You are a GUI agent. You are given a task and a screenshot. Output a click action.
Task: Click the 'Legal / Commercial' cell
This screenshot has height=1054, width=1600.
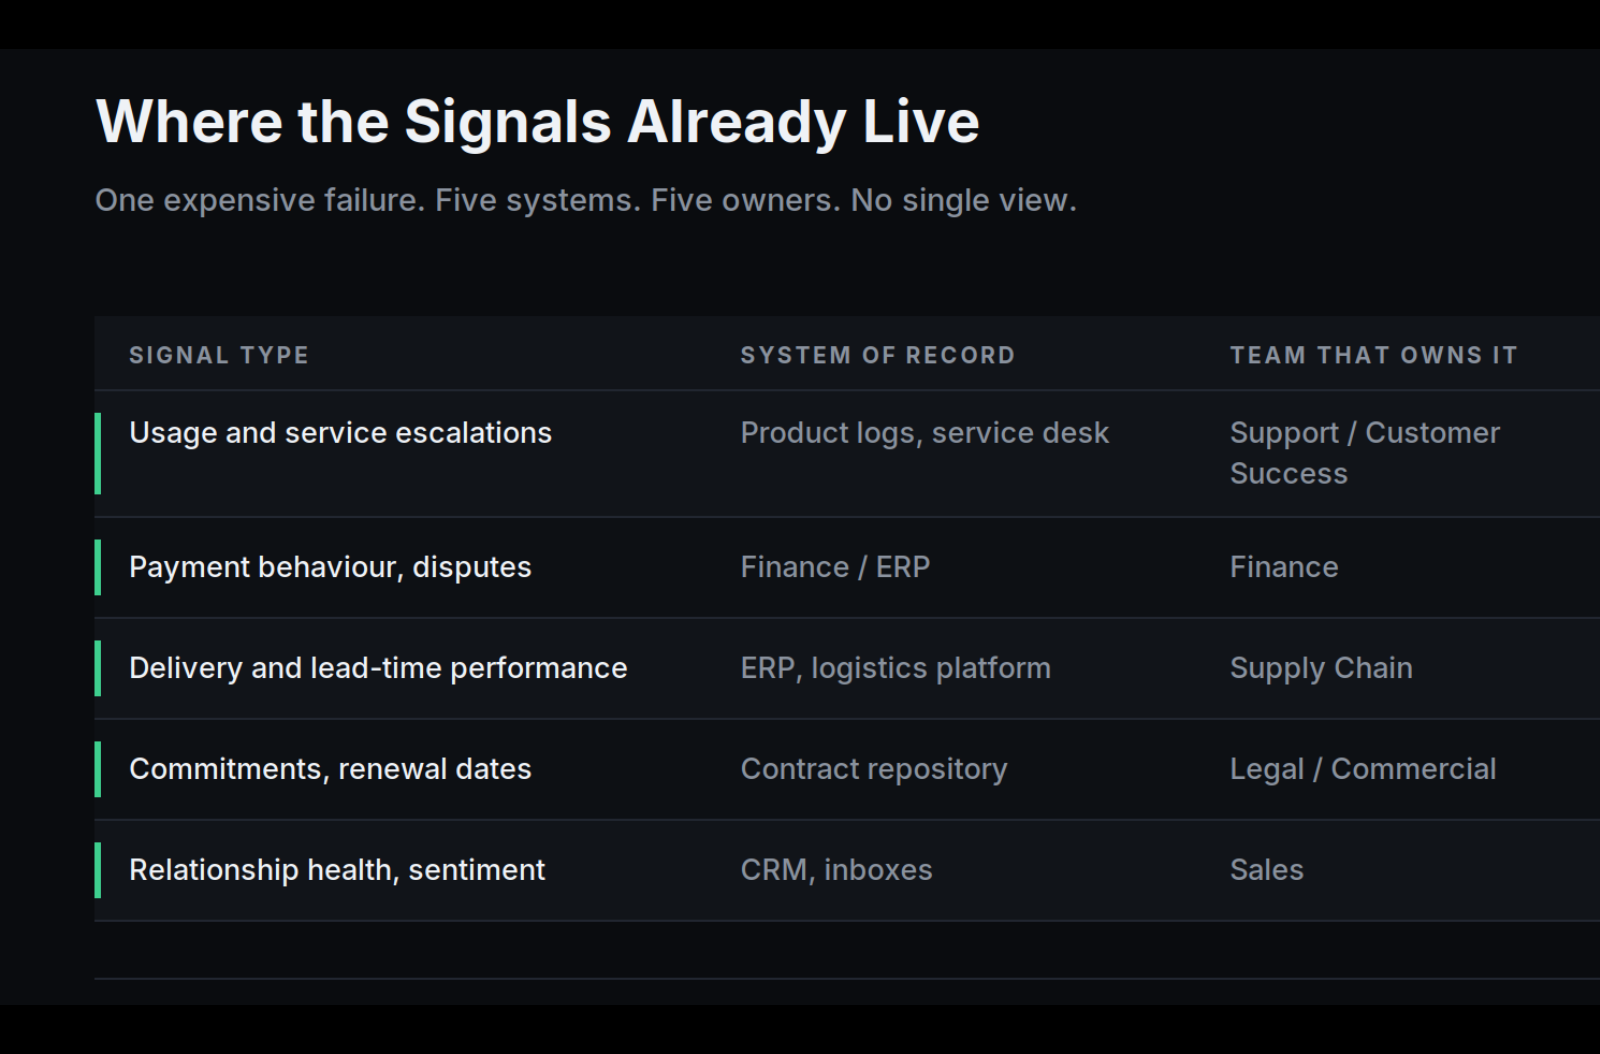pyautogui.click(x=1363, y=769)
